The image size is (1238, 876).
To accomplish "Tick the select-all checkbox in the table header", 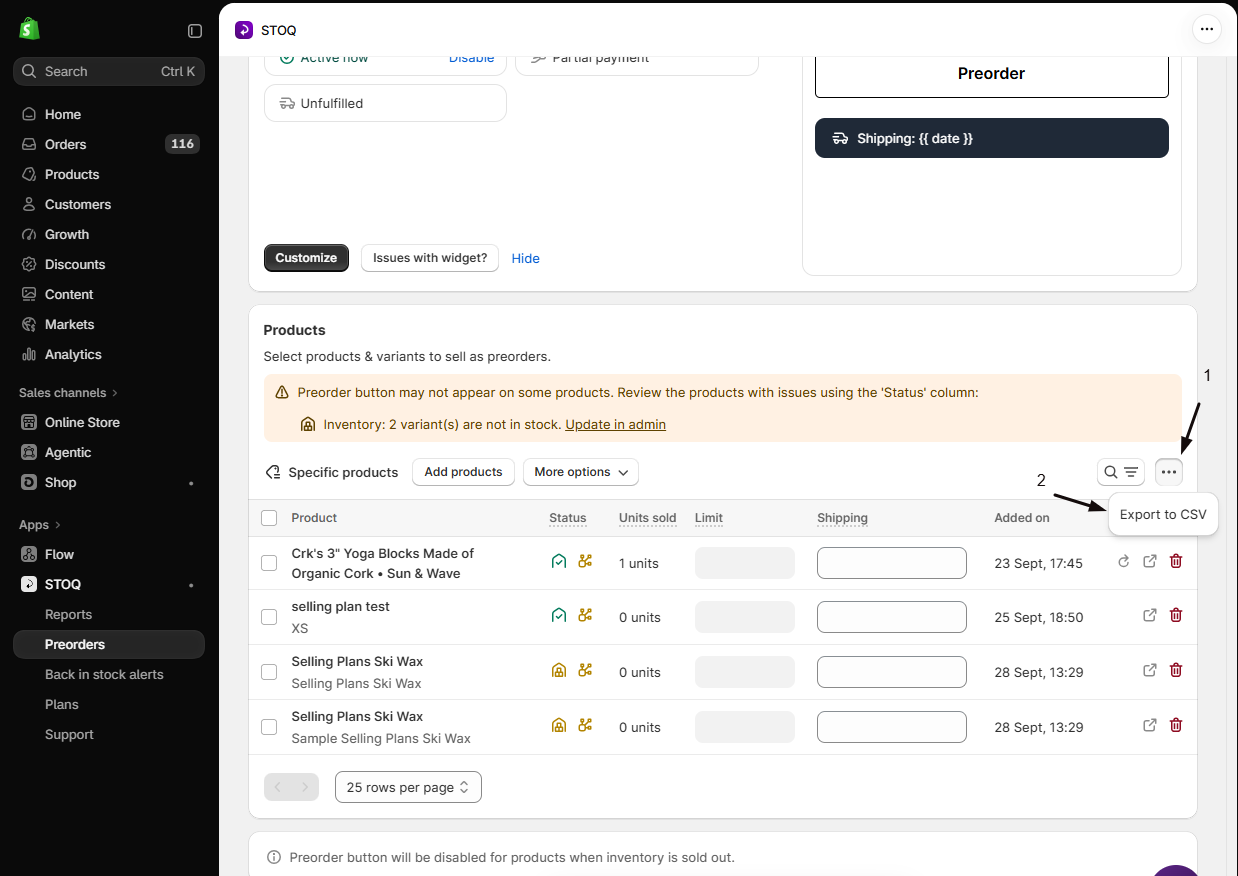I will coord(269,518).
